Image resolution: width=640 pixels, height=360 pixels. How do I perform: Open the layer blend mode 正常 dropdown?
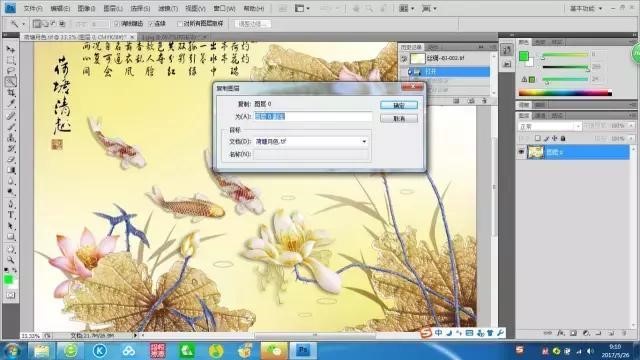pos(549,127)
